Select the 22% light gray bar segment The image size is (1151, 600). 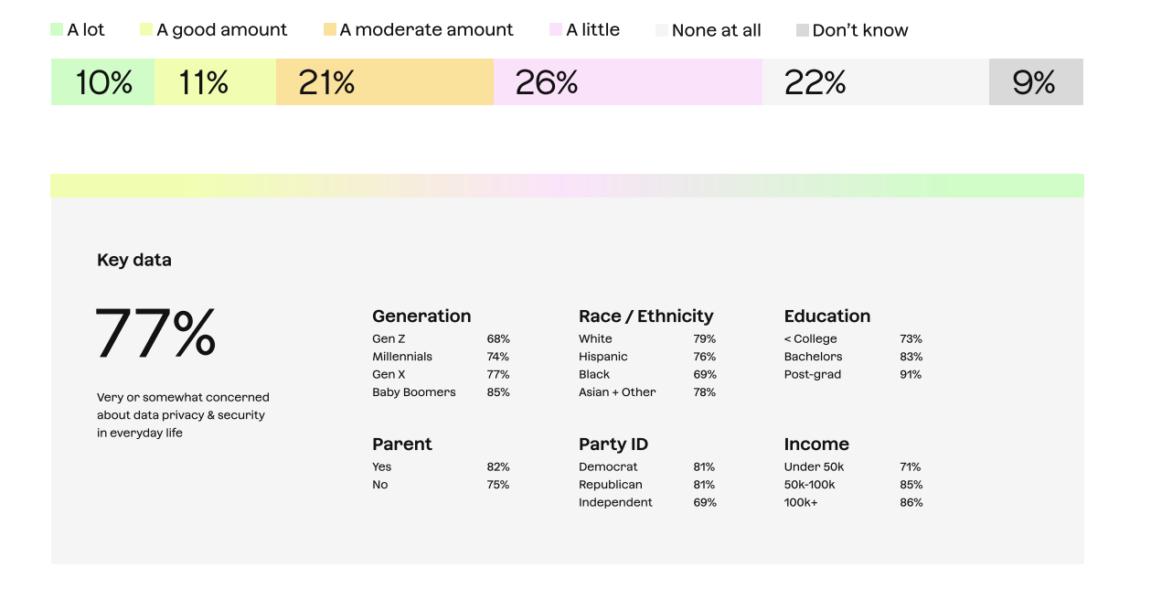pyautogui.click(x=875, y=82)
